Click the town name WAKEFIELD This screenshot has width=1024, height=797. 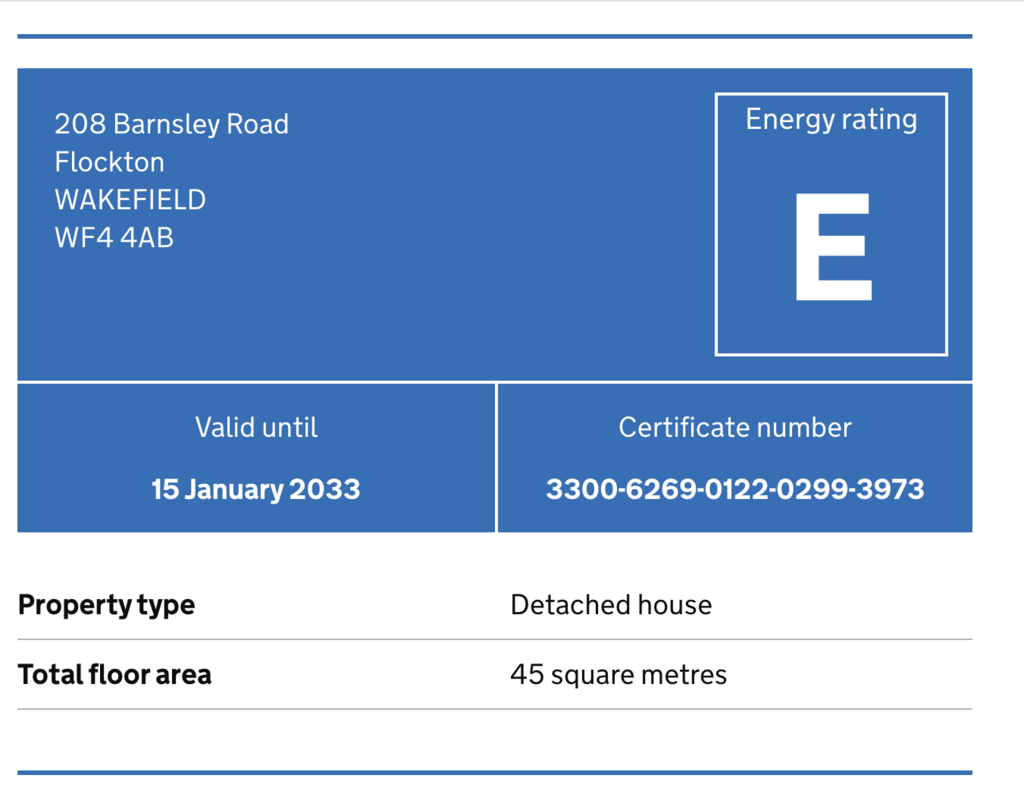(x=130, y=200)
